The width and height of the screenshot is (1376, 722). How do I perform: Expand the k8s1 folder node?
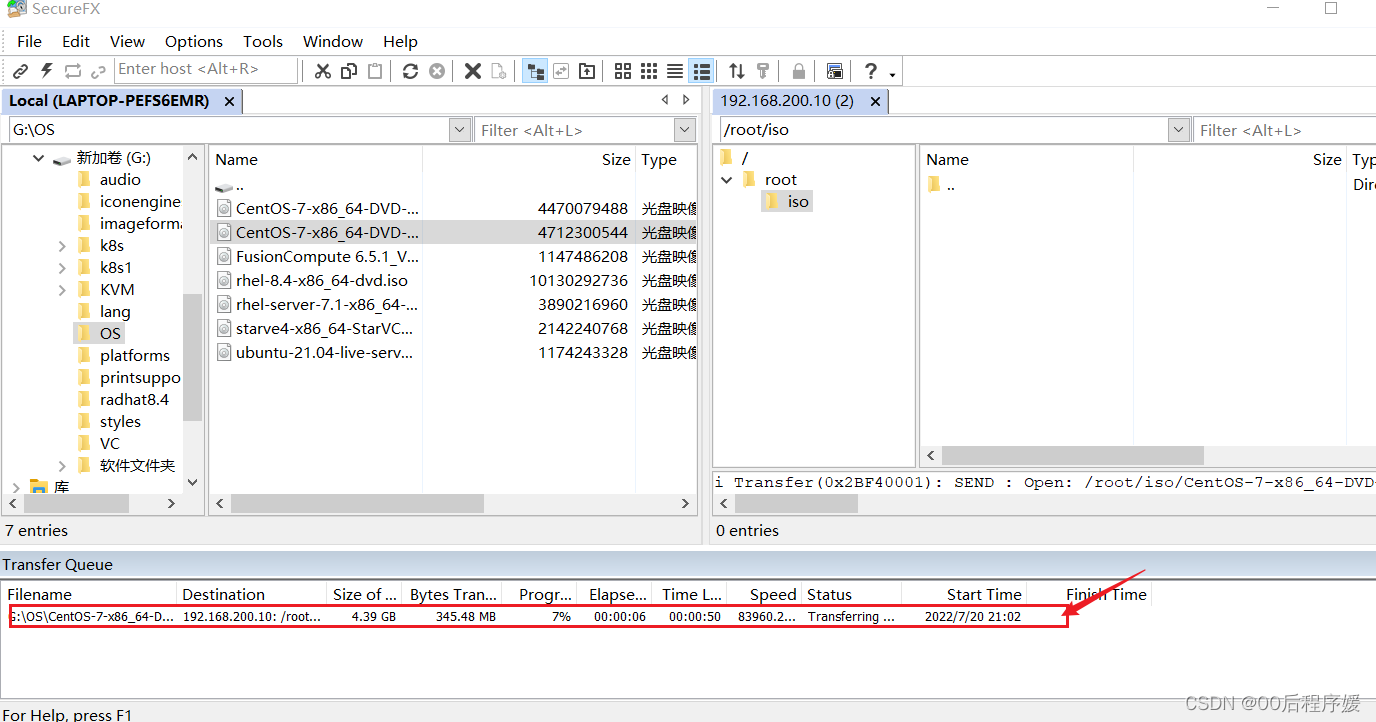tap(62, 268)
